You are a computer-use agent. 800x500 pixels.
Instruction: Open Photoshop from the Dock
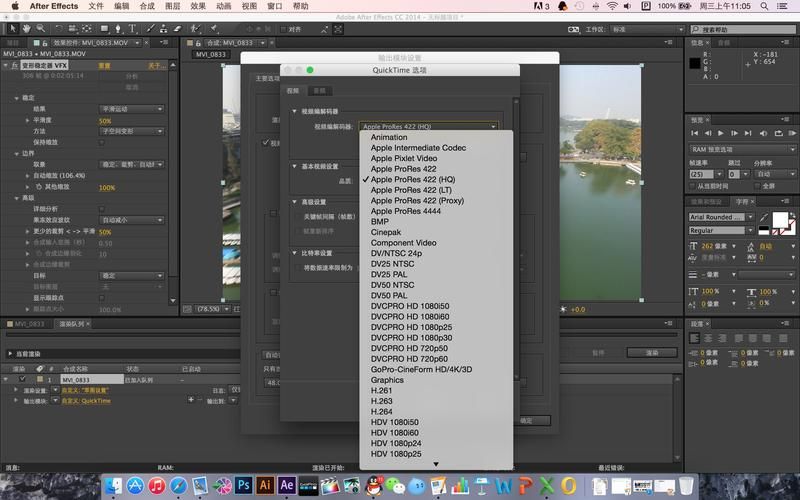coord(242,485)
